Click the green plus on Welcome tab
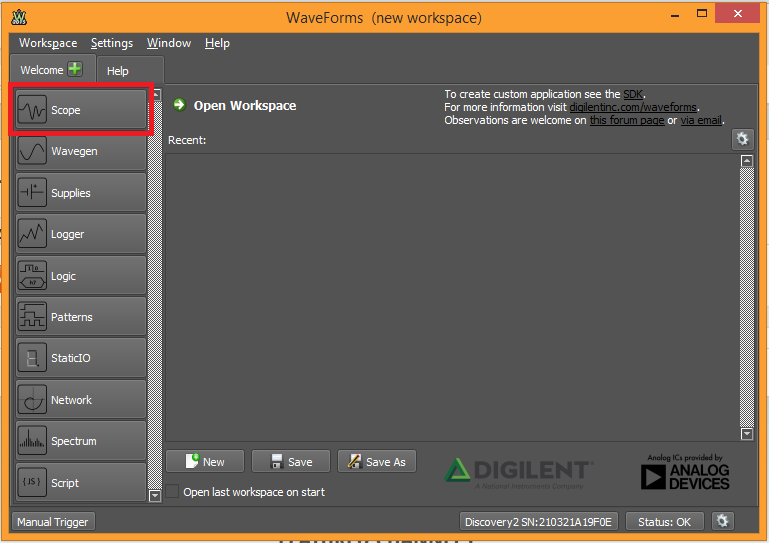 pos(75,69)
